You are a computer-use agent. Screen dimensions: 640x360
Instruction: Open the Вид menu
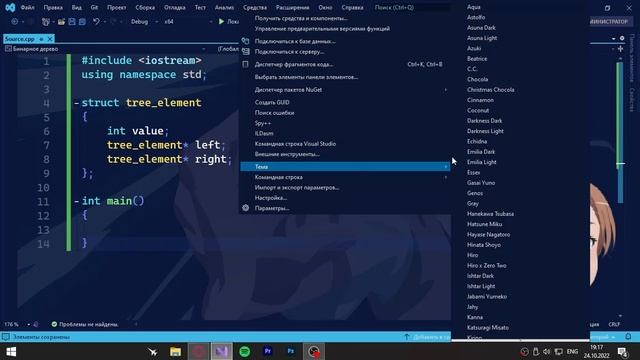(76, 7)
